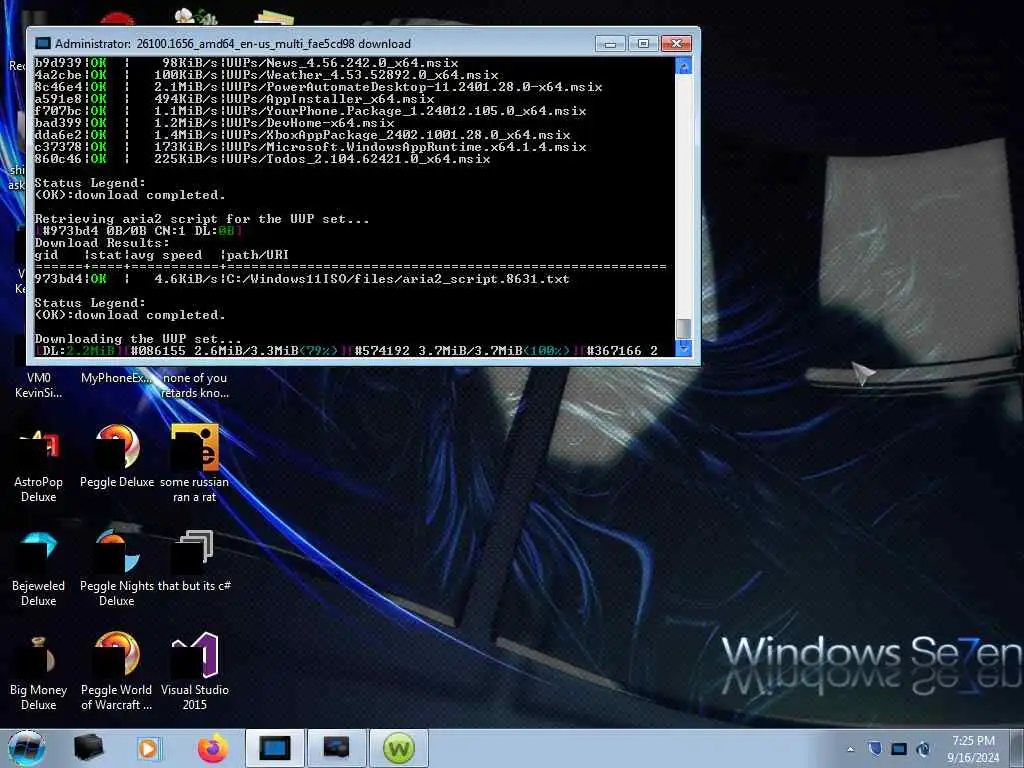Switch to the command prompt taskbar button

274,748
